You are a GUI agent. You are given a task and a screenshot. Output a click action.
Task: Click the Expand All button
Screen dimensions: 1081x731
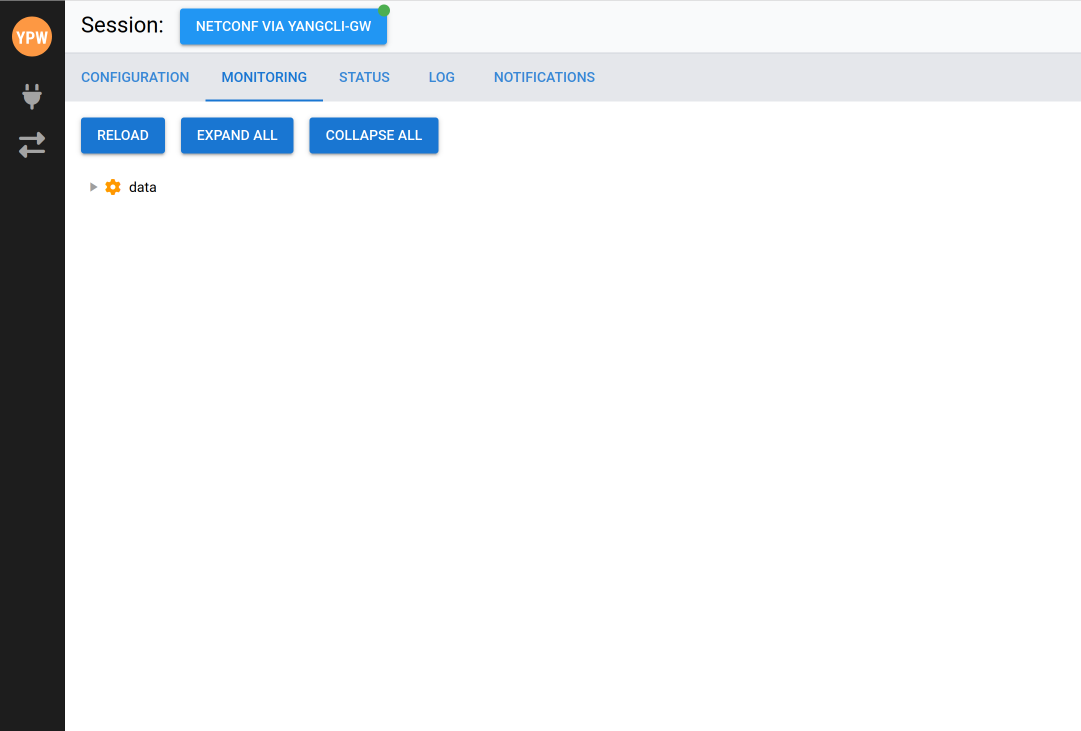click(x=237, y=135)
